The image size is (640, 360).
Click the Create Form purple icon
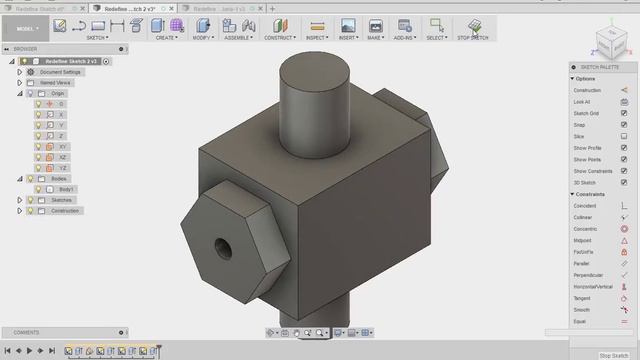[x=177, y=26]
